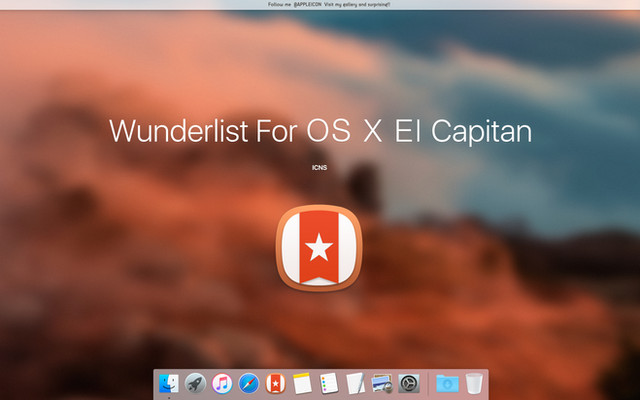Open Reminders app in the dock
The image size is (640, 400).
point(329,383)
